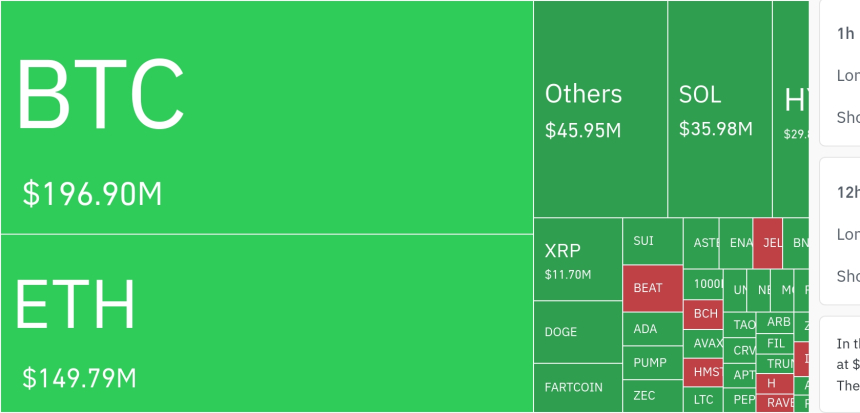The width and height of the screenshot is (860, 413).
Task: Select the AVAX cell
Action: coord(705,343)
